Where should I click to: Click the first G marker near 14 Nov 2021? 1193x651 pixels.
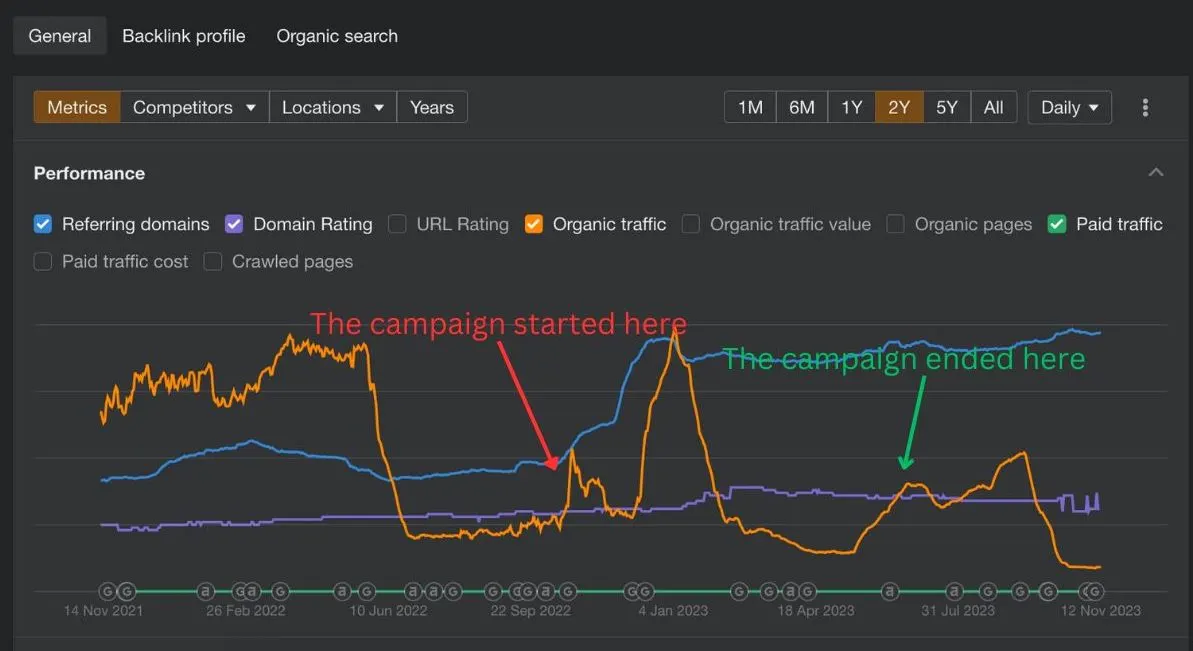click(107, 591)
